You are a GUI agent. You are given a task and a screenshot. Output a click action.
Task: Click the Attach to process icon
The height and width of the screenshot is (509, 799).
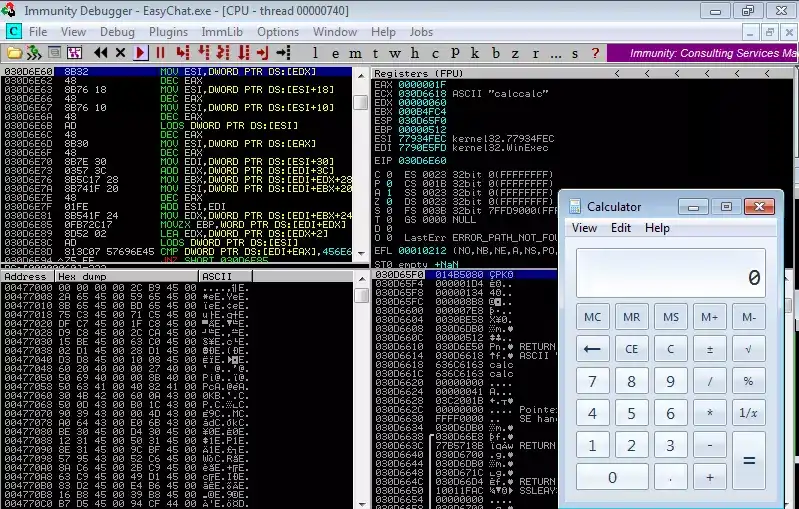coord(34,52)
